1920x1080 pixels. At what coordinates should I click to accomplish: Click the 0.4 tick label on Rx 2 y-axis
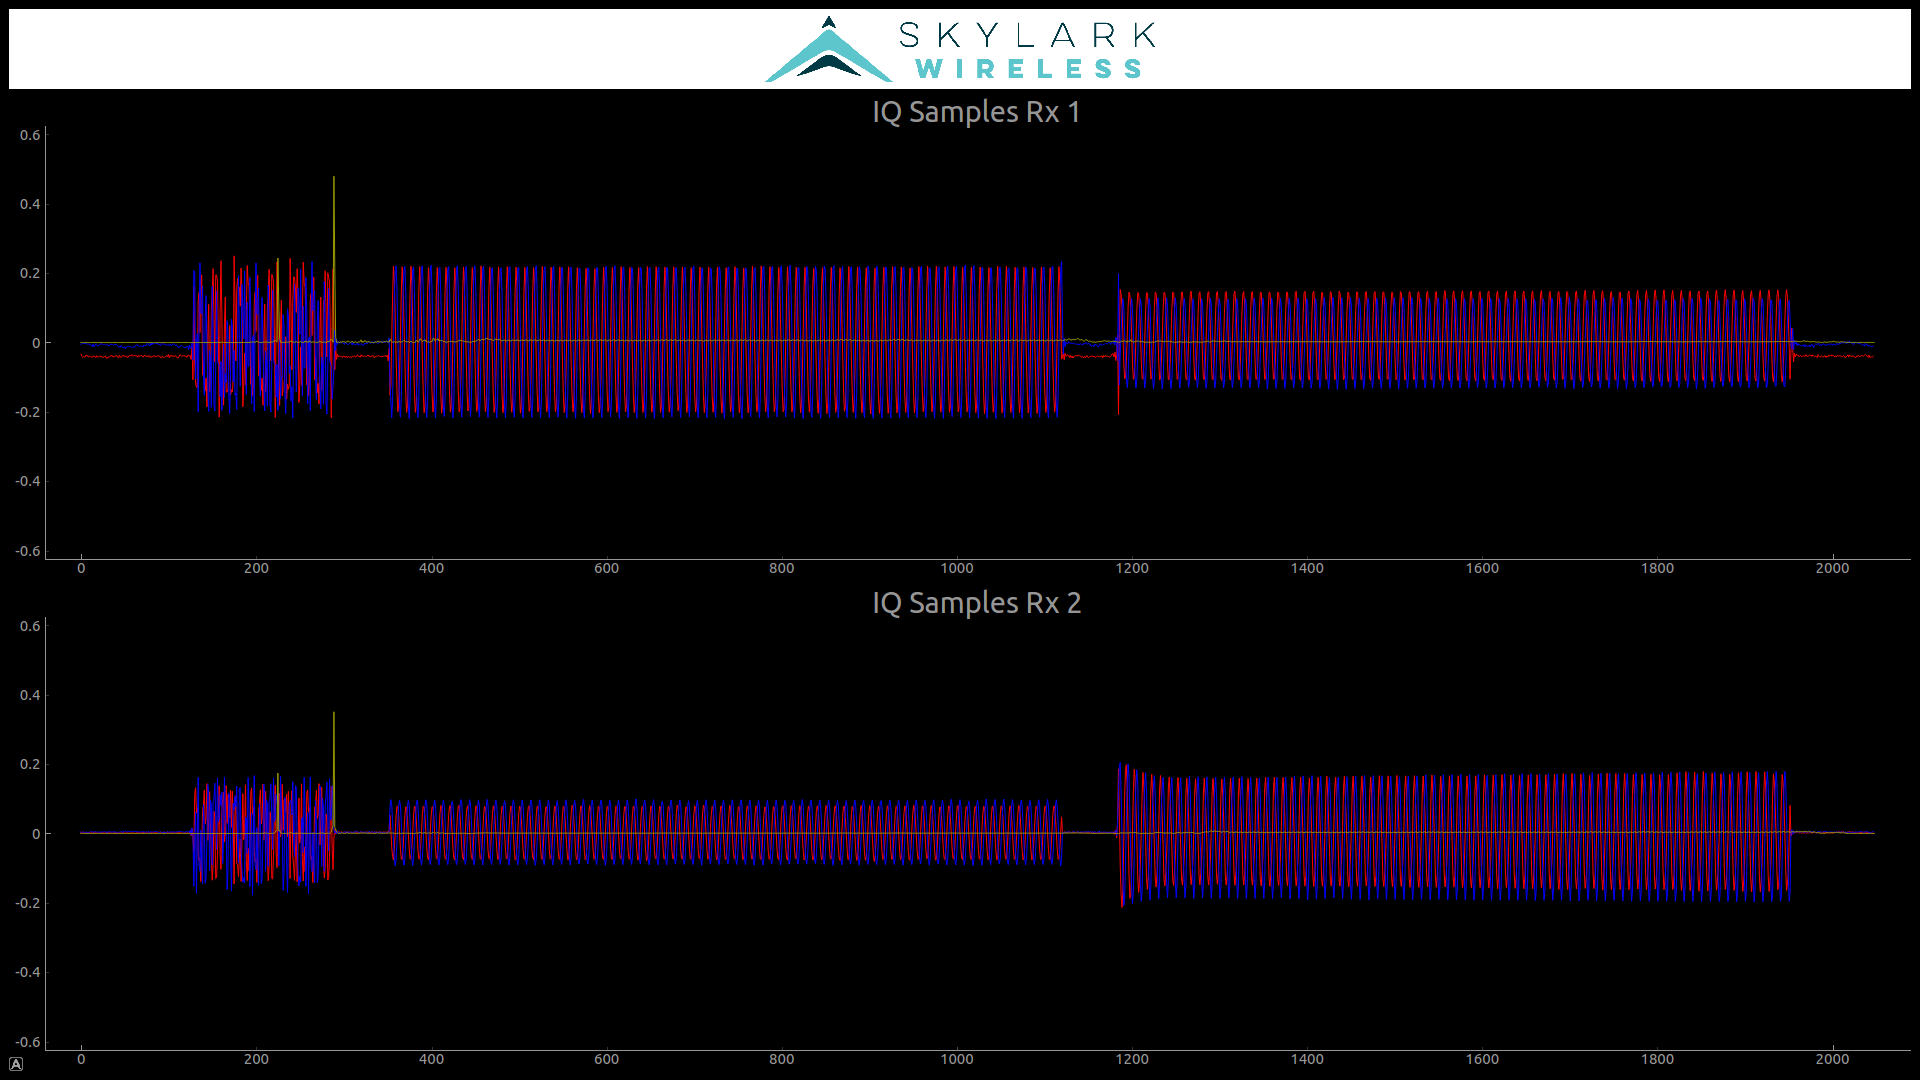[x=28, y=695]
